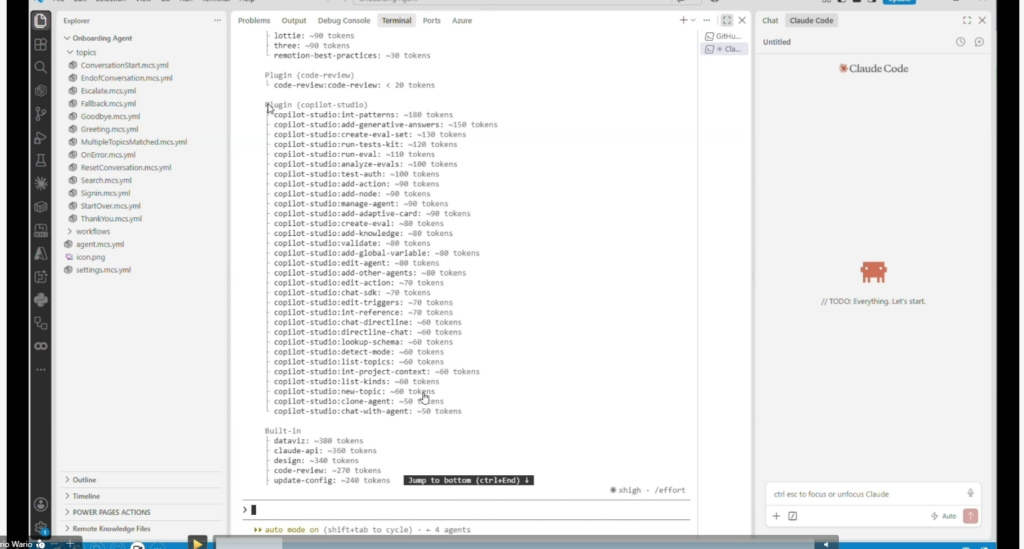Image resolution: width=1024 pixels, height=549 pixels.
Task: Open Explorer panel more actions ellipsis
Action: [x=217, y=20]
